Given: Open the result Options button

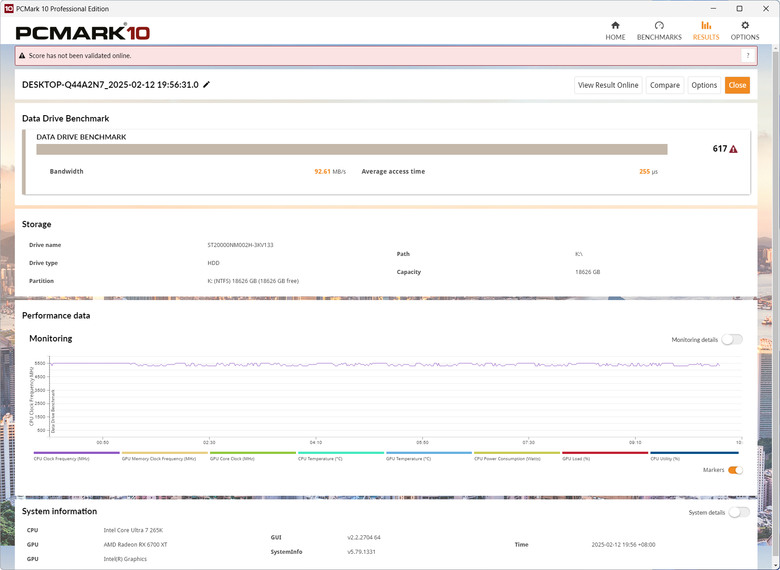Looking at the screenshot, I should (x=704, y=85).
